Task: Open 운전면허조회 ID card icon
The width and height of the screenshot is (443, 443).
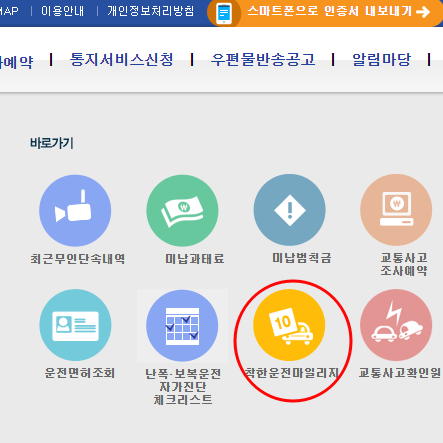Action: tap(75, 325)
